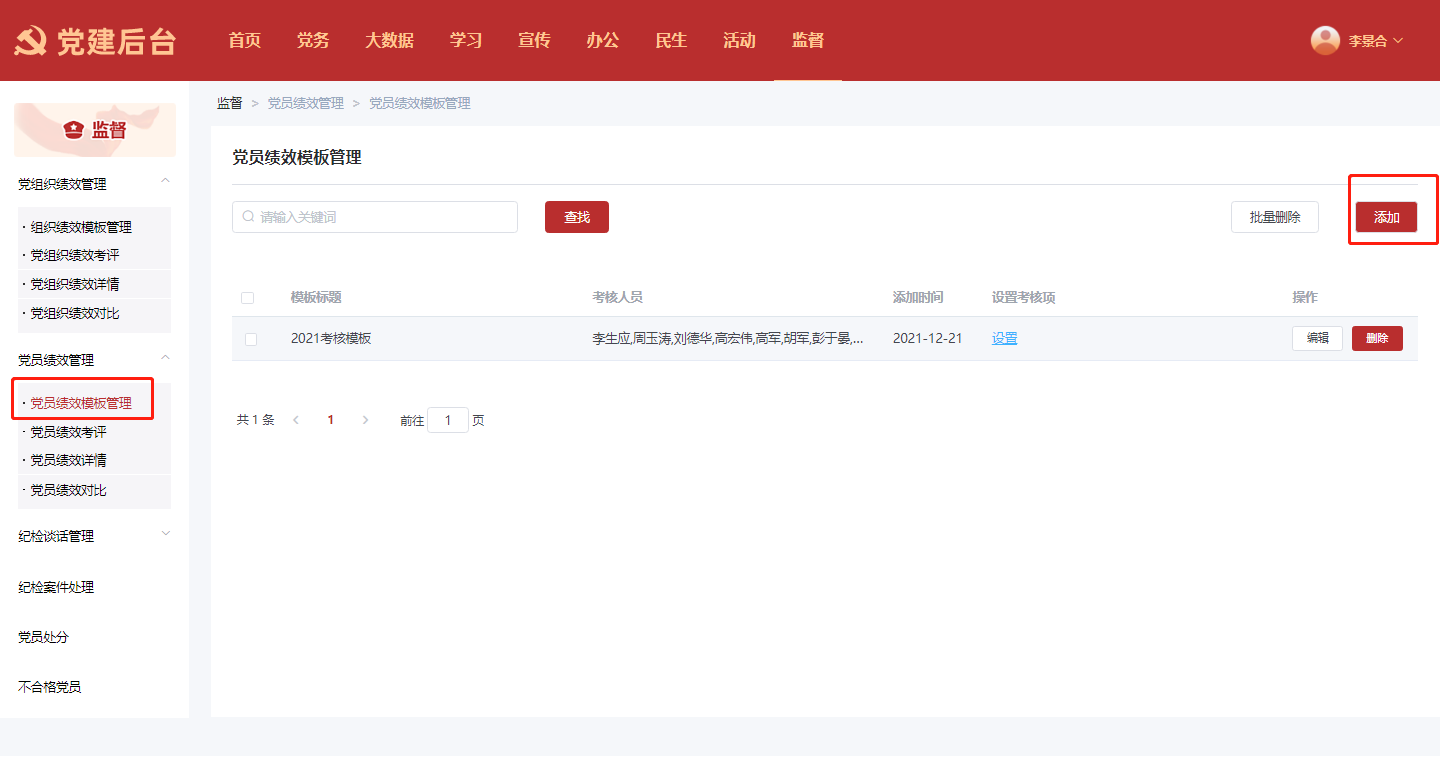Click the 添加 button to add template
1440x757 pixels.
click(x=1386, y=217)
